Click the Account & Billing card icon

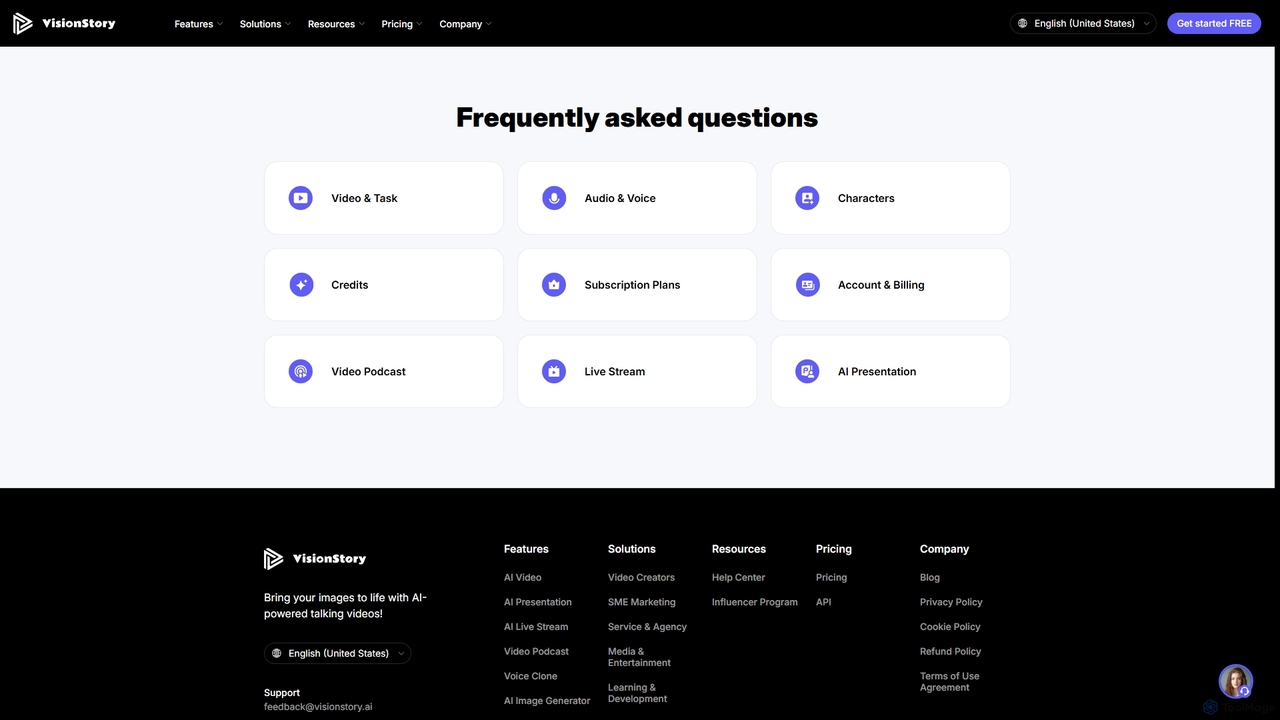click(807, 285)
